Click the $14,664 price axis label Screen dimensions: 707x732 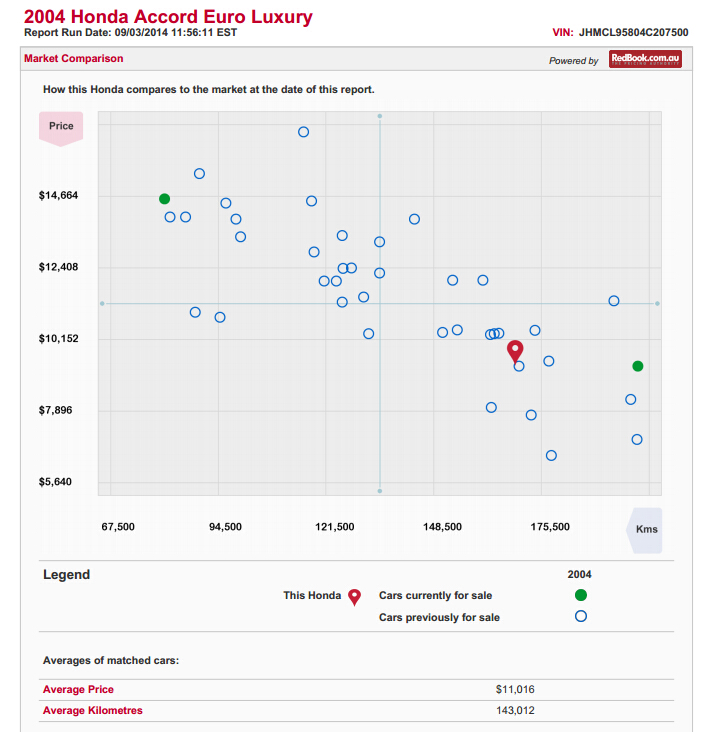pos(58,196)
